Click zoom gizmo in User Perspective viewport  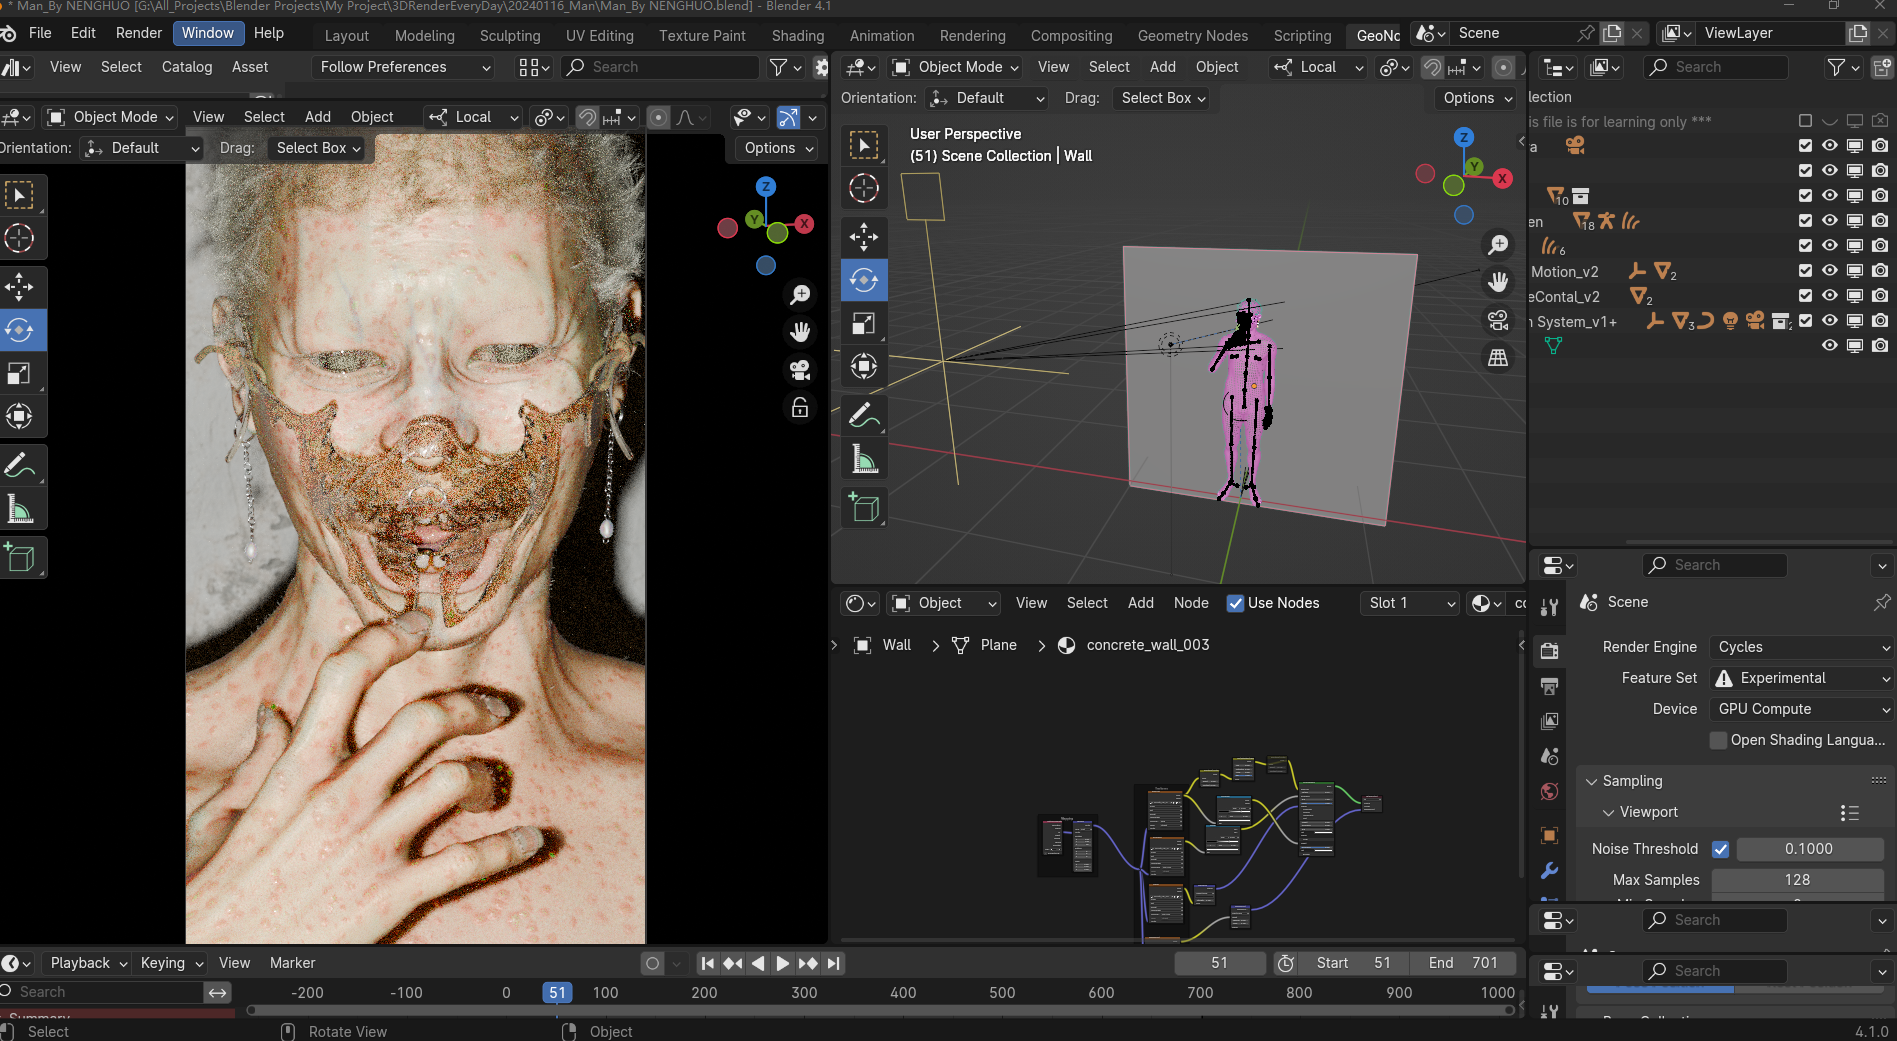[x=1498, y=245]
